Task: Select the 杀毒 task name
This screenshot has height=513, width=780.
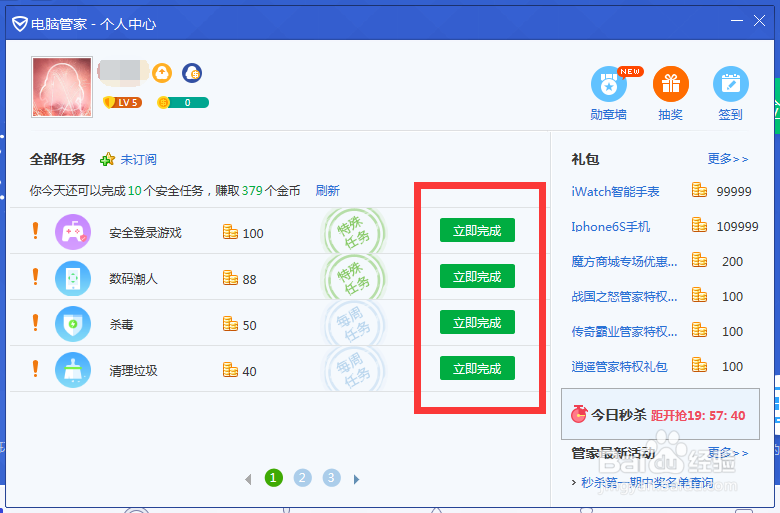Action: (x=121, y=325)
